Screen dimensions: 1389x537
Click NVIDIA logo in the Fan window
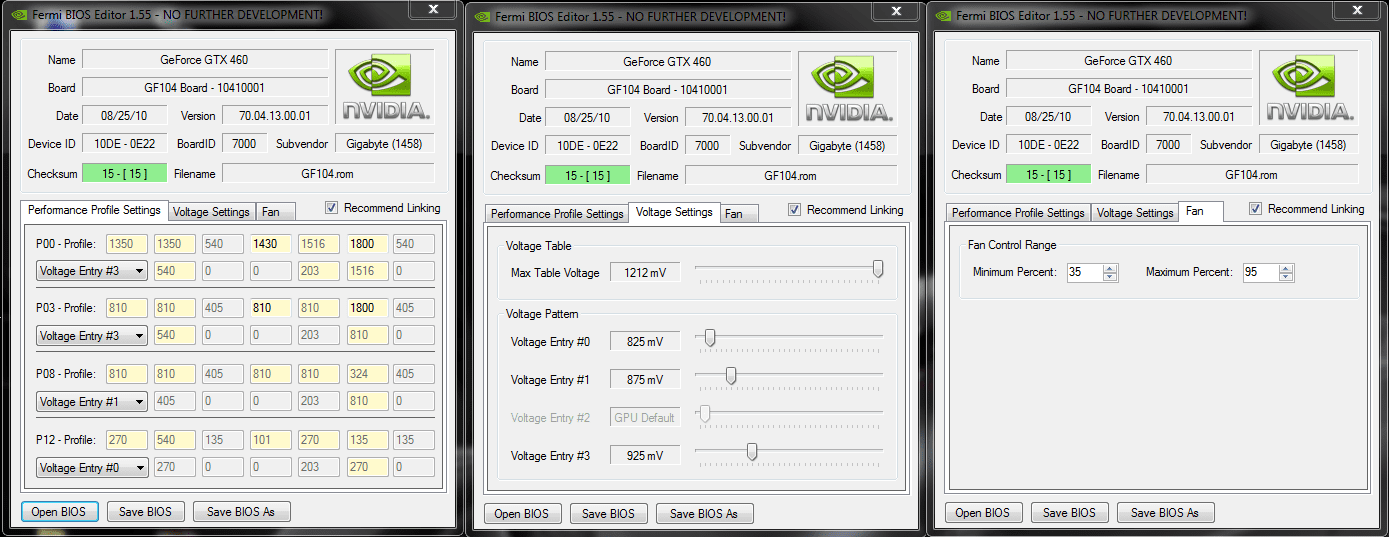pos(1309,87)
